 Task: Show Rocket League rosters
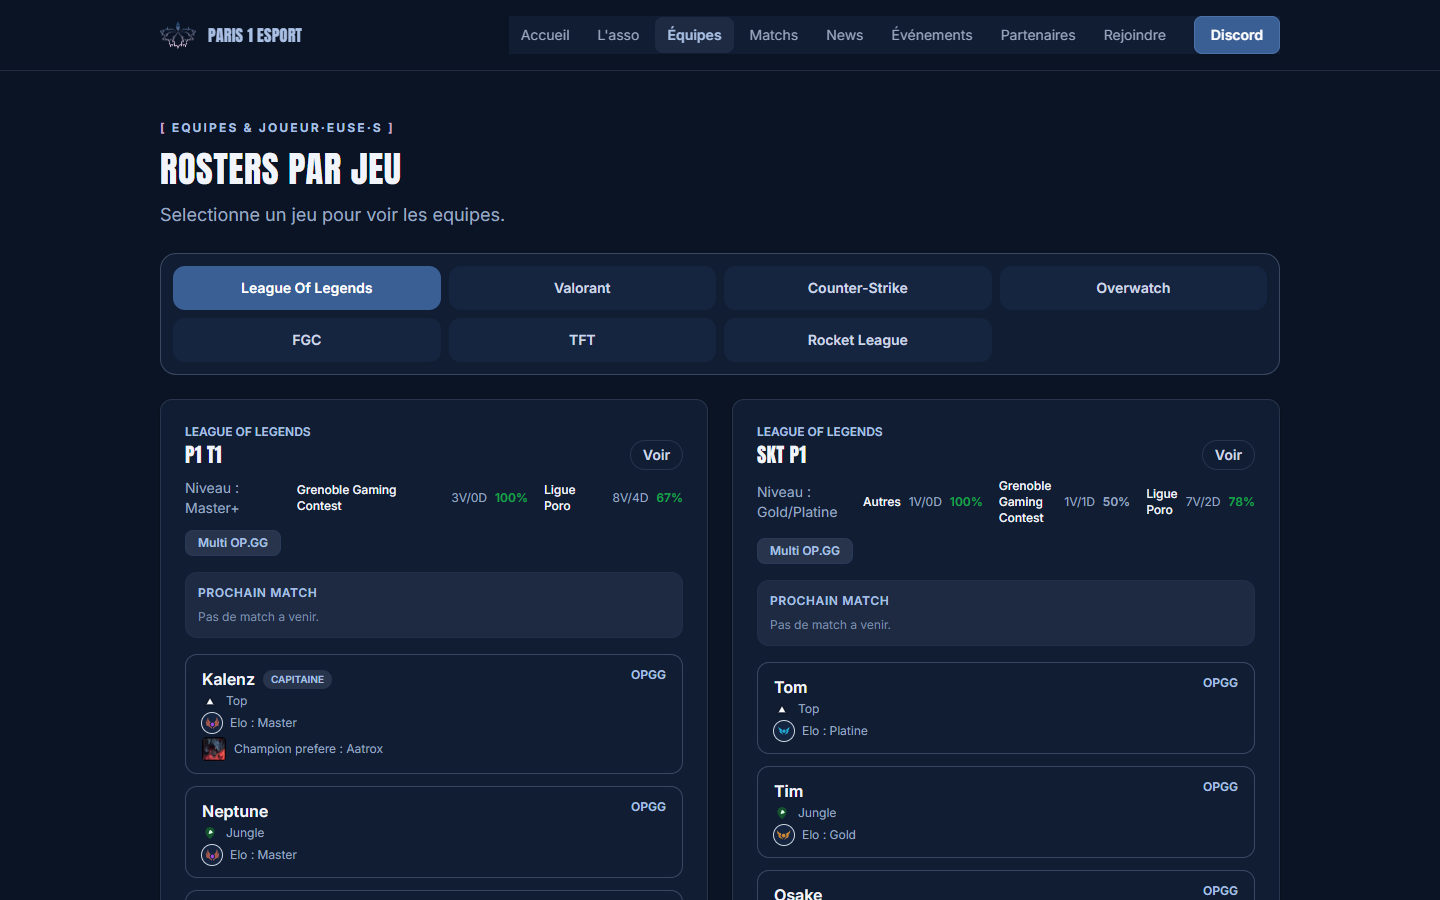[x=858, y=340]
